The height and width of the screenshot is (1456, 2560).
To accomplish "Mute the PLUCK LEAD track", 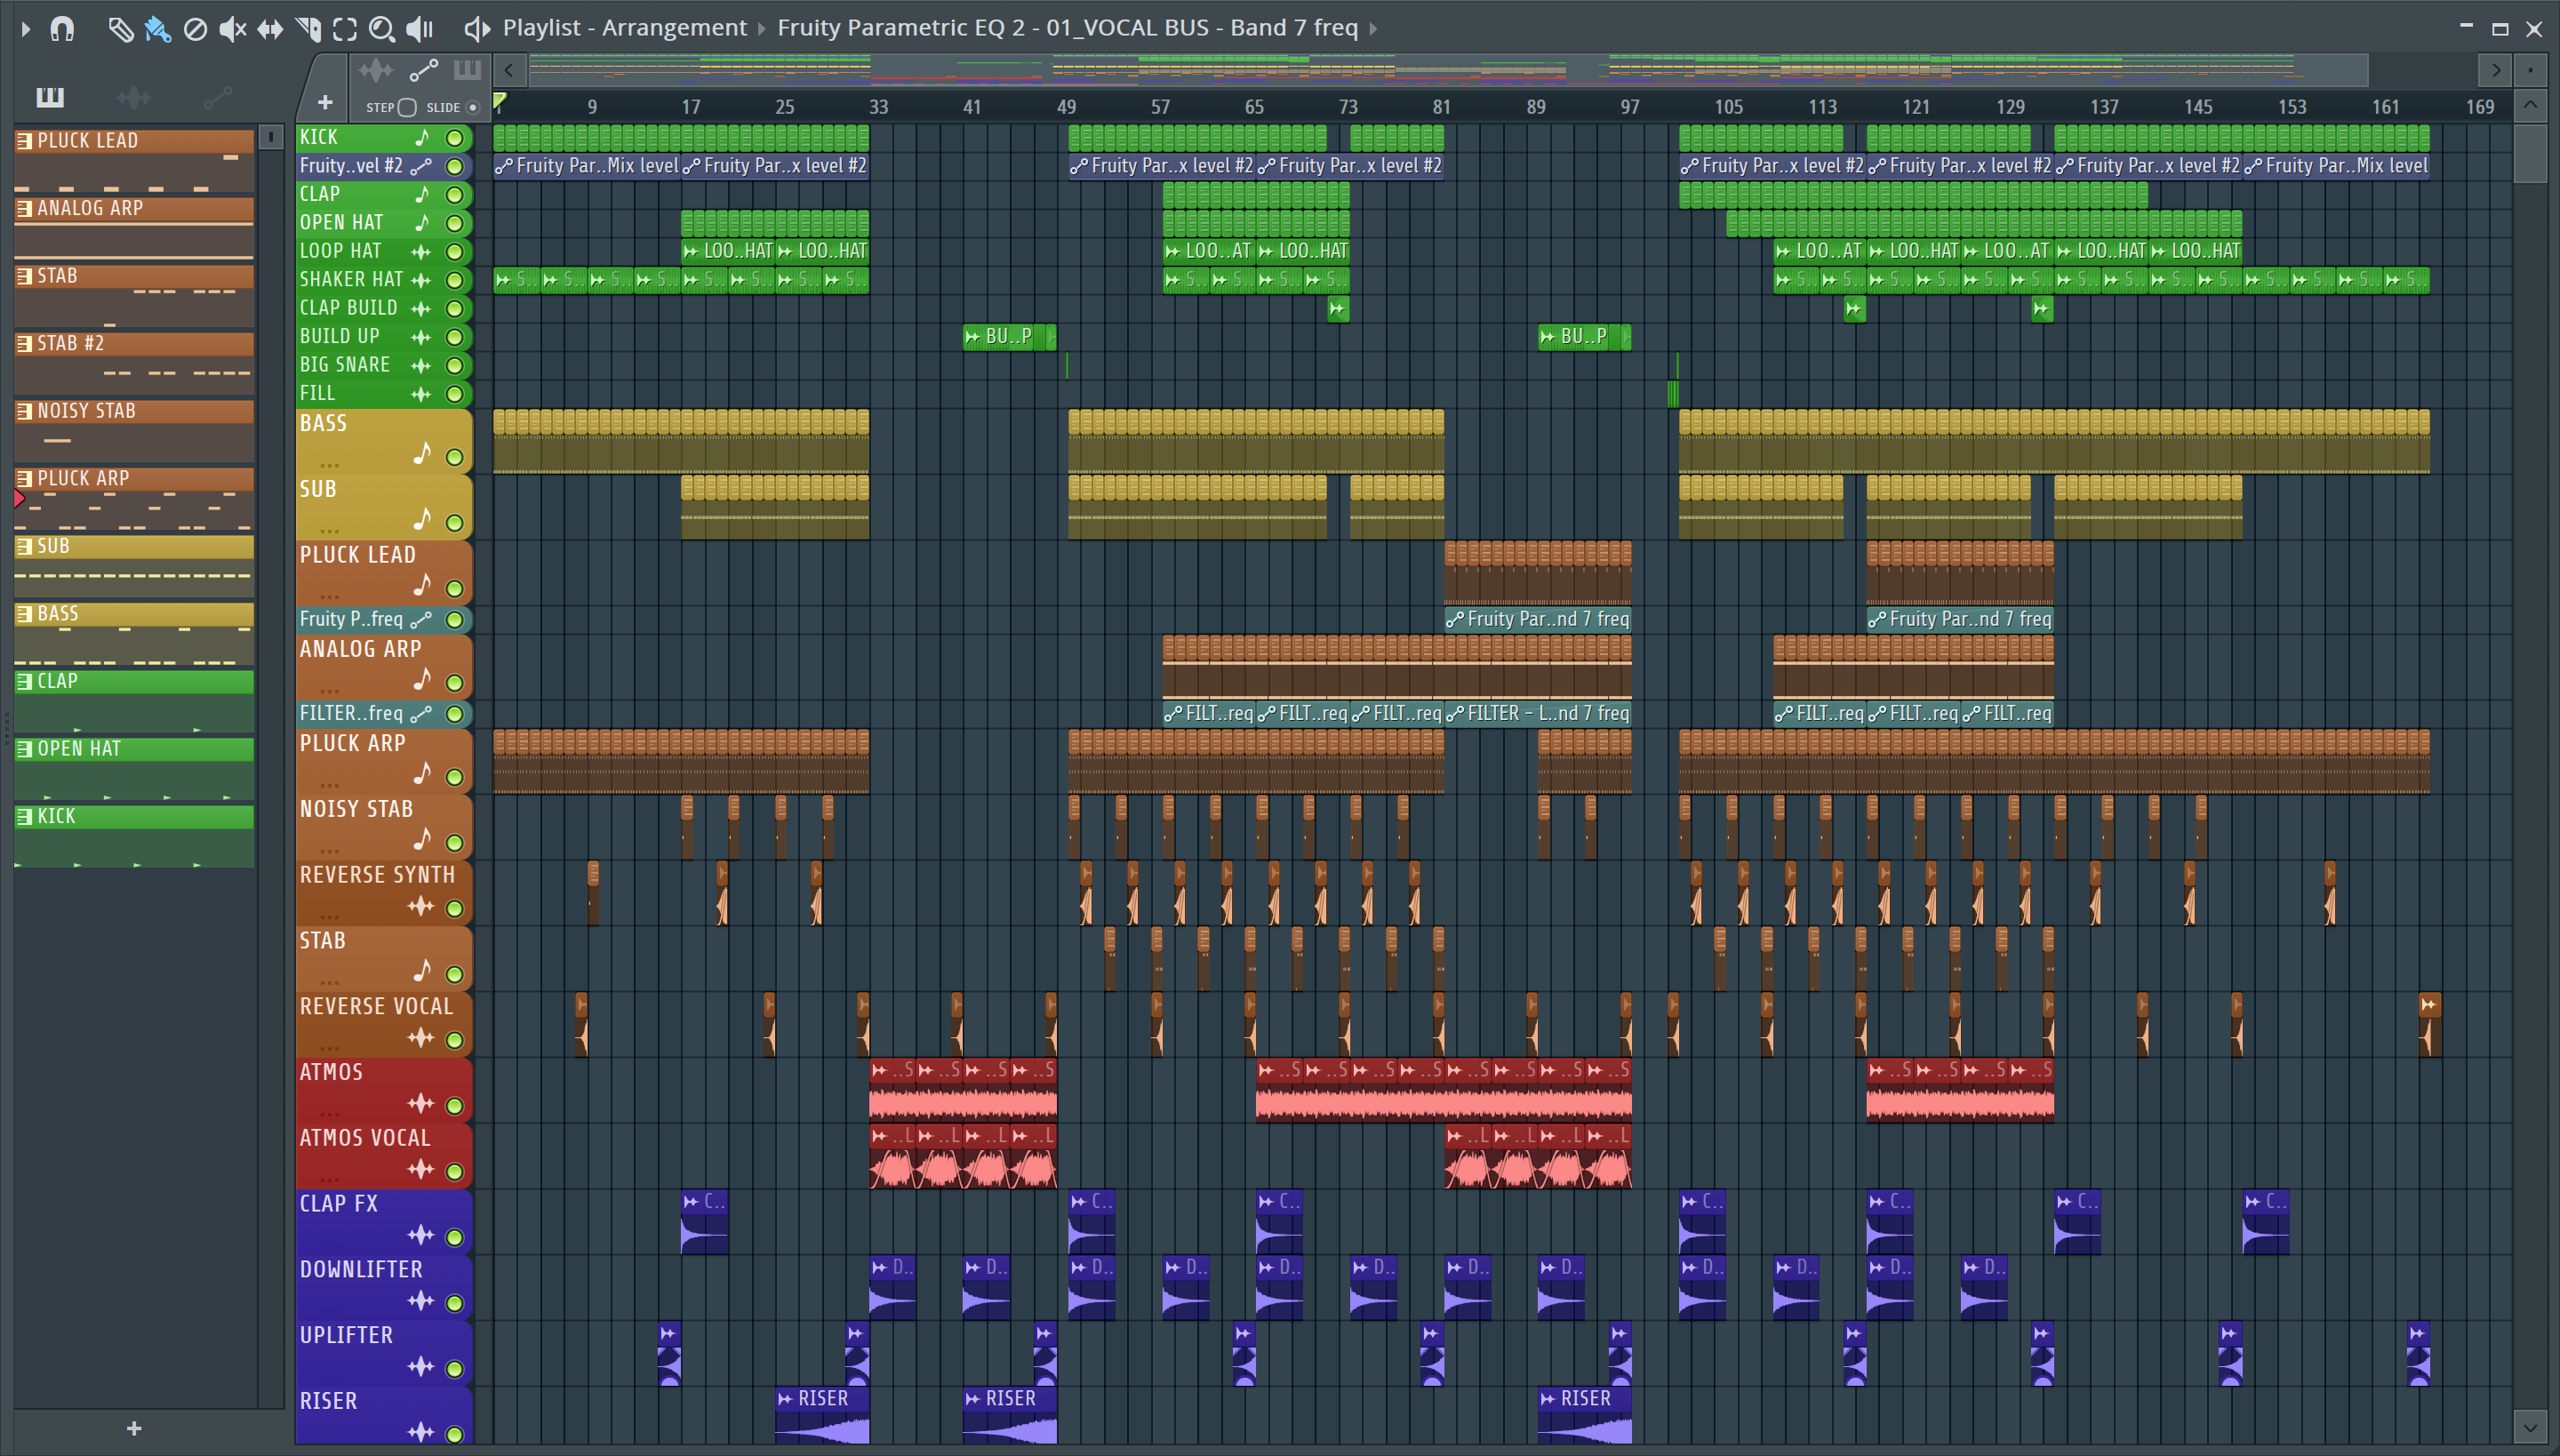I will [454, 589].
